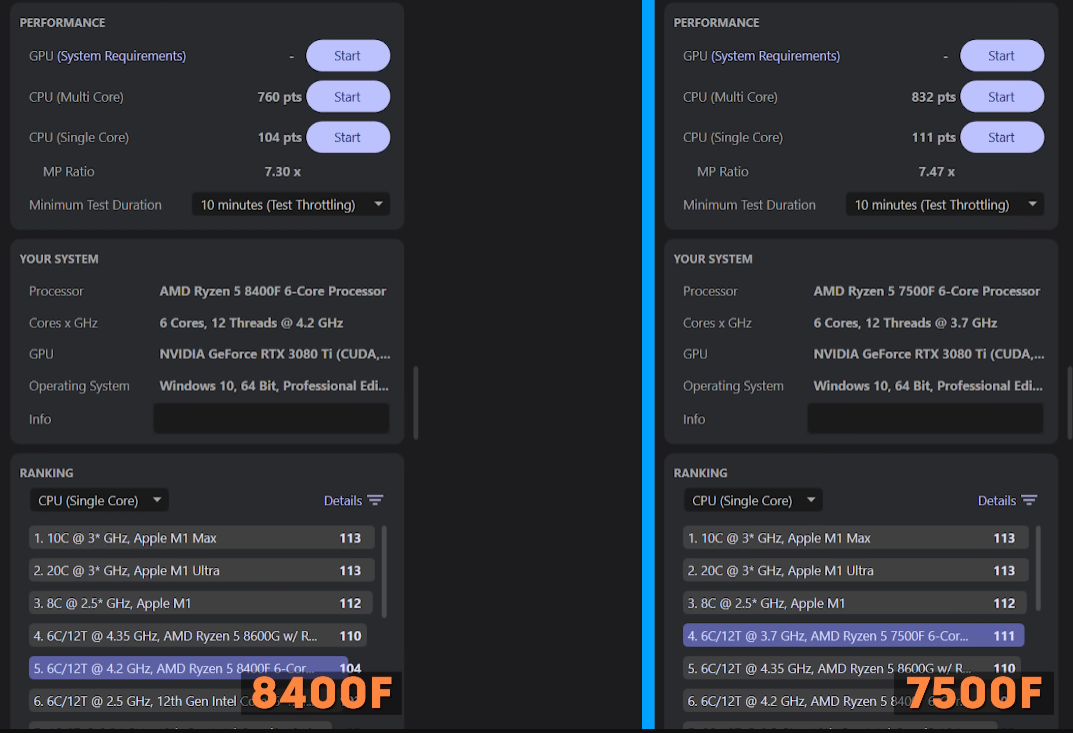Open Minimum Test Duration dropdown in 8400F window
Screen dimensions: 1073x733
(291, 205)
